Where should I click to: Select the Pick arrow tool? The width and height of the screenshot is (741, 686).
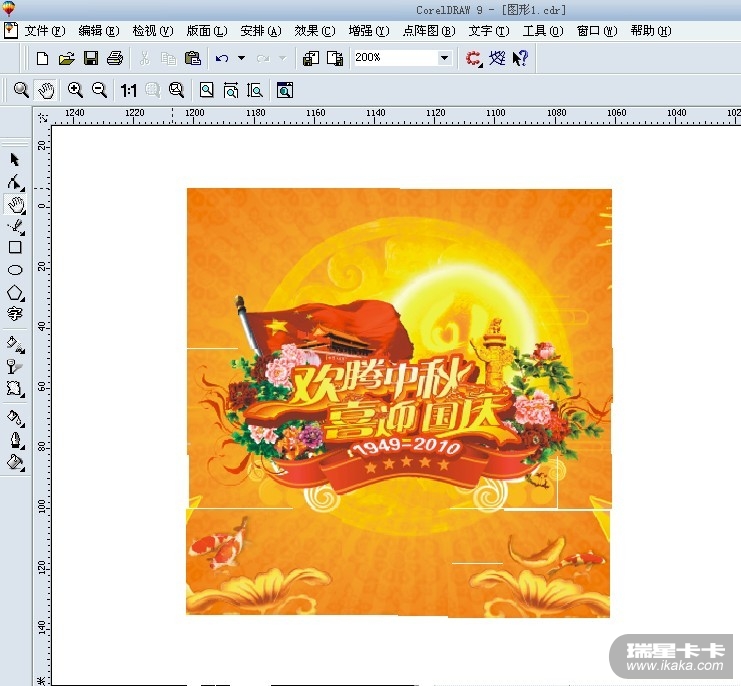(x=15, y=160)
